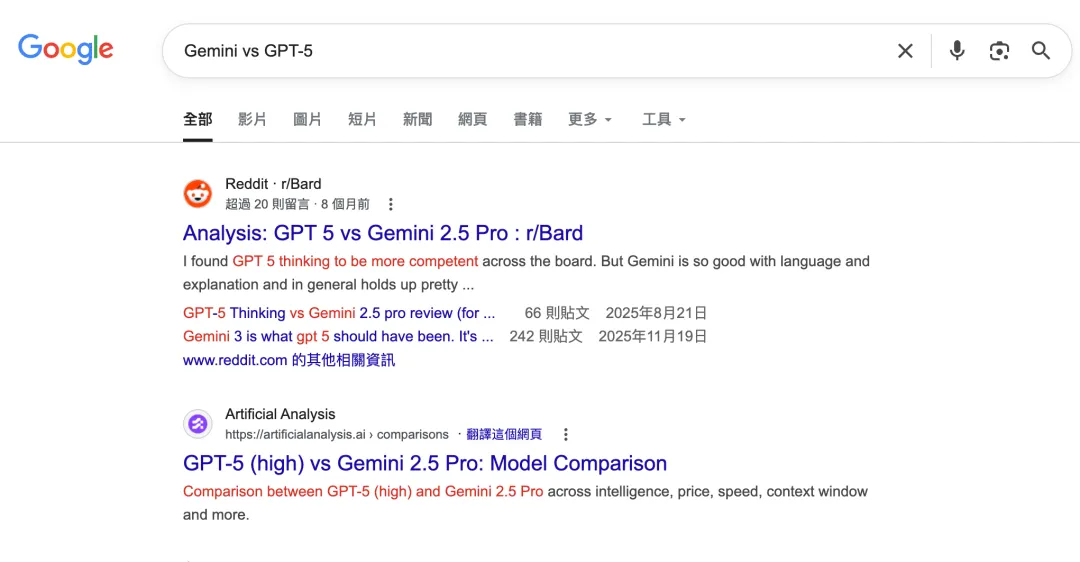The height and width of the screenshot is (562, 1080).
Task: Click the 242 則貼文 count
Action: [546, 336]
